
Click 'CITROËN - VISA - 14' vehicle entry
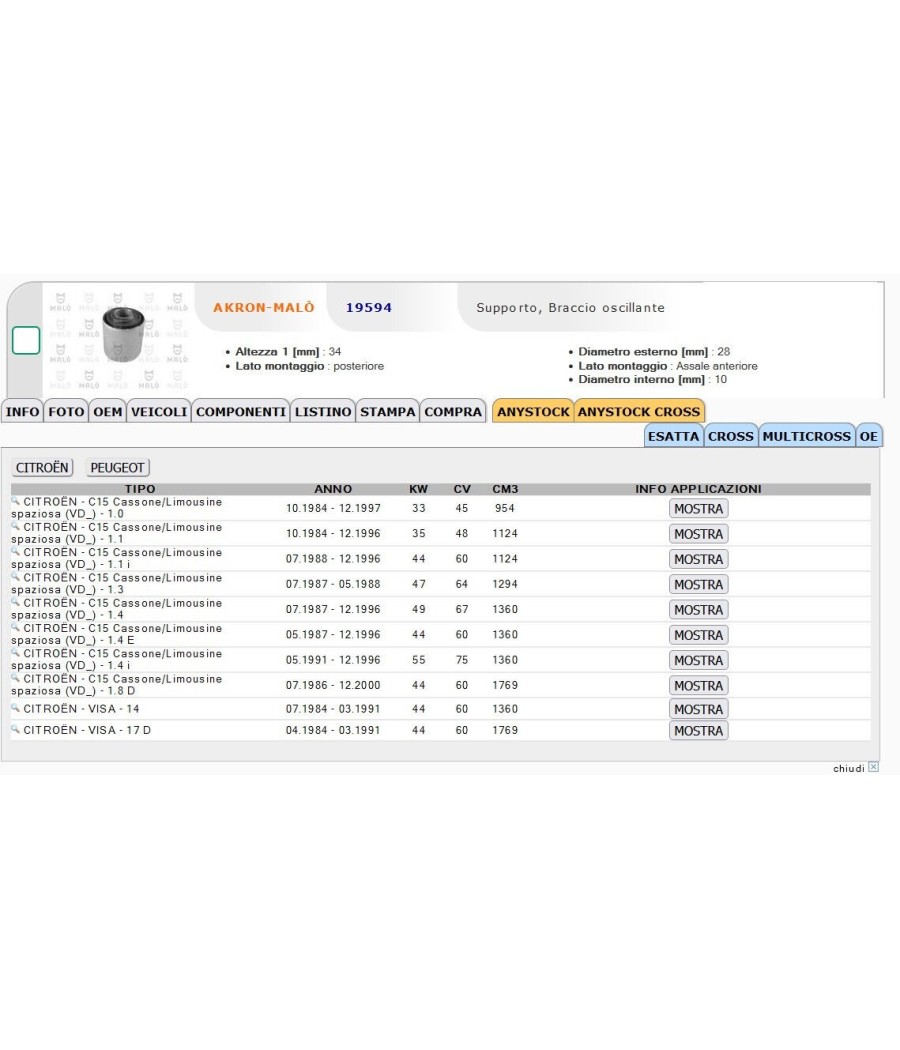pyautogui.click(x=81, y=708)
